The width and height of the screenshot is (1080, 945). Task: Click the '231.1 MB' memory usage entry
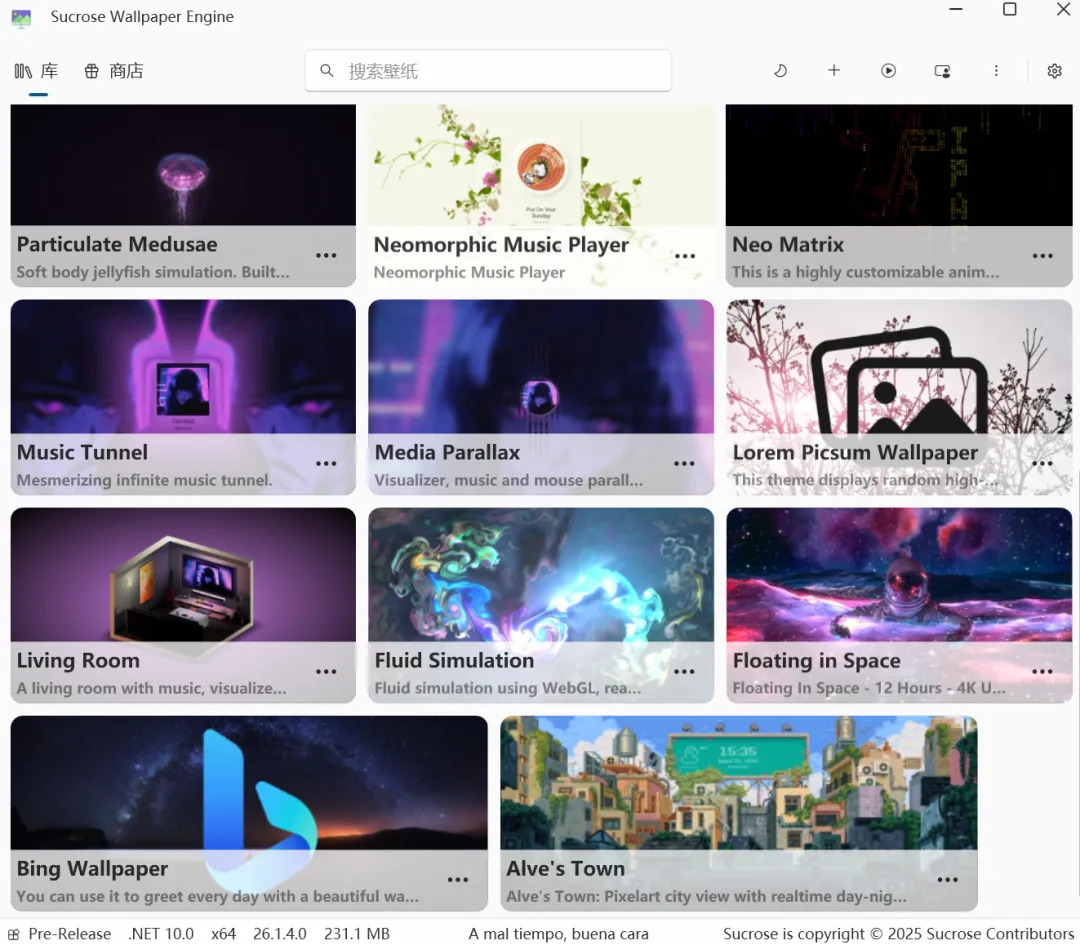[357, 934]
